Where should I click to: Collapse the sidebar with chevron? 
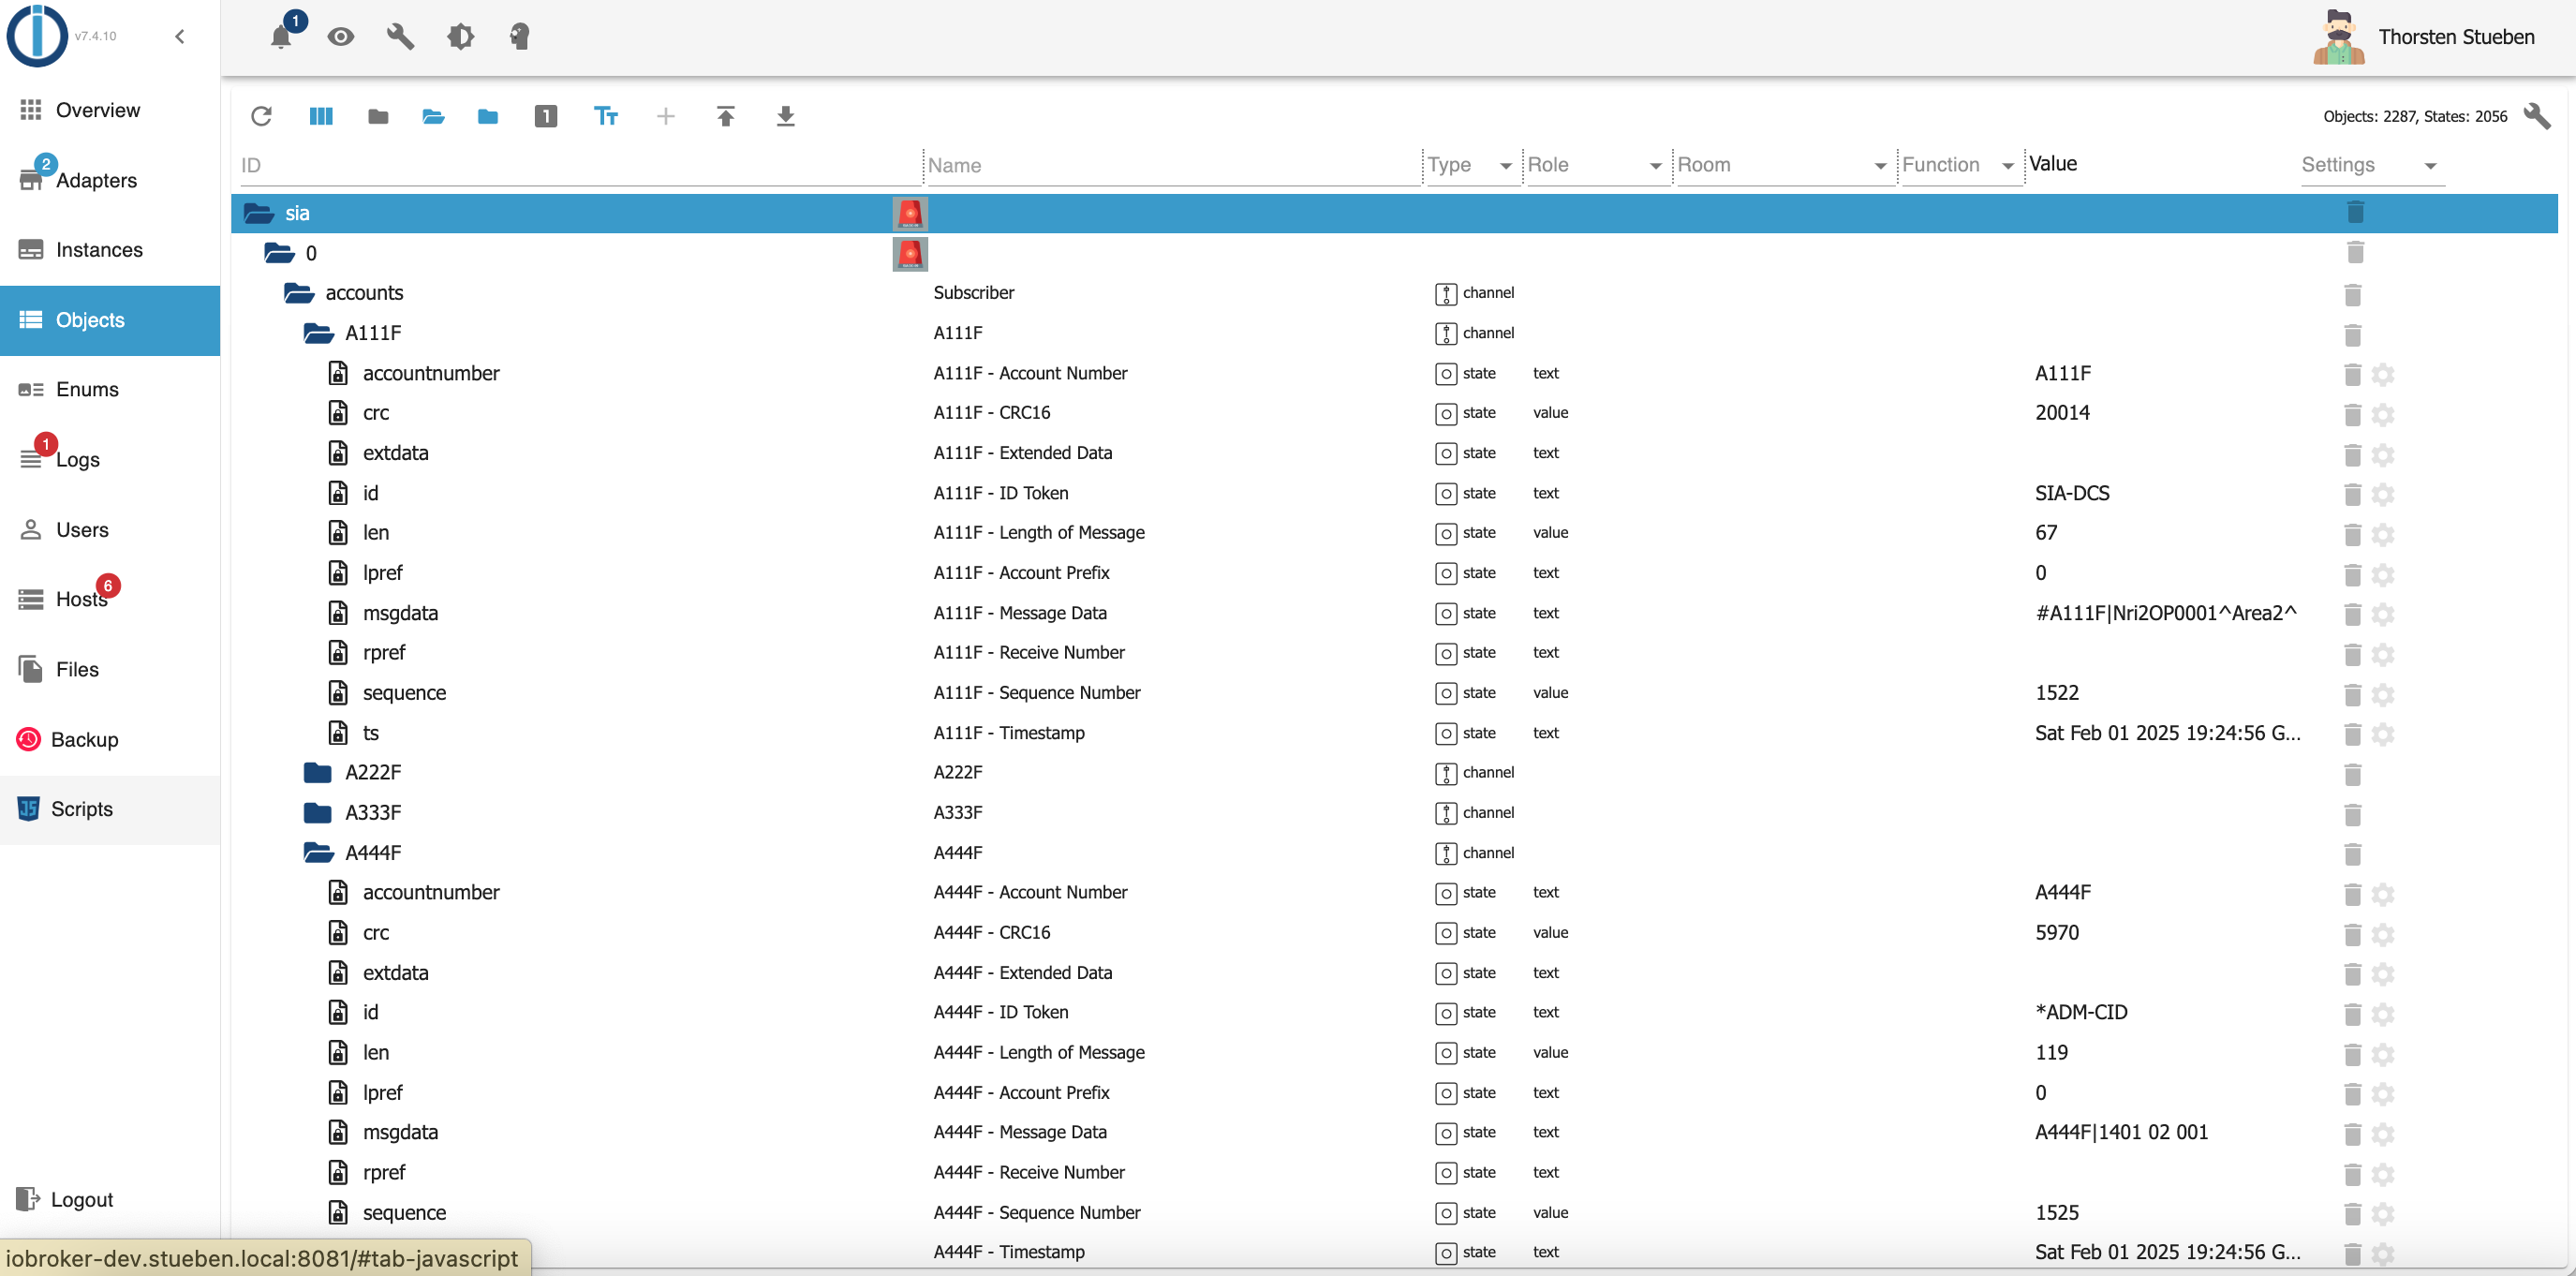click(x=180, y=37)
